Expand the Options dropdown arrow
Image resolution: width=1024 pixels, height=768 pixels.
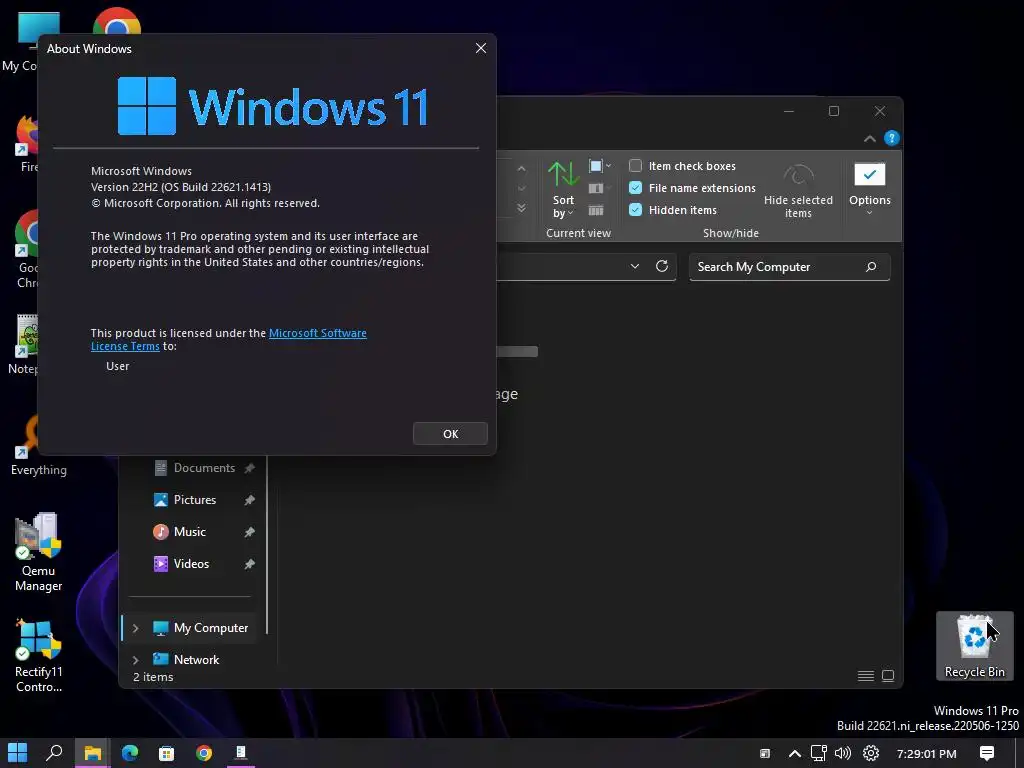pos(869,213)
